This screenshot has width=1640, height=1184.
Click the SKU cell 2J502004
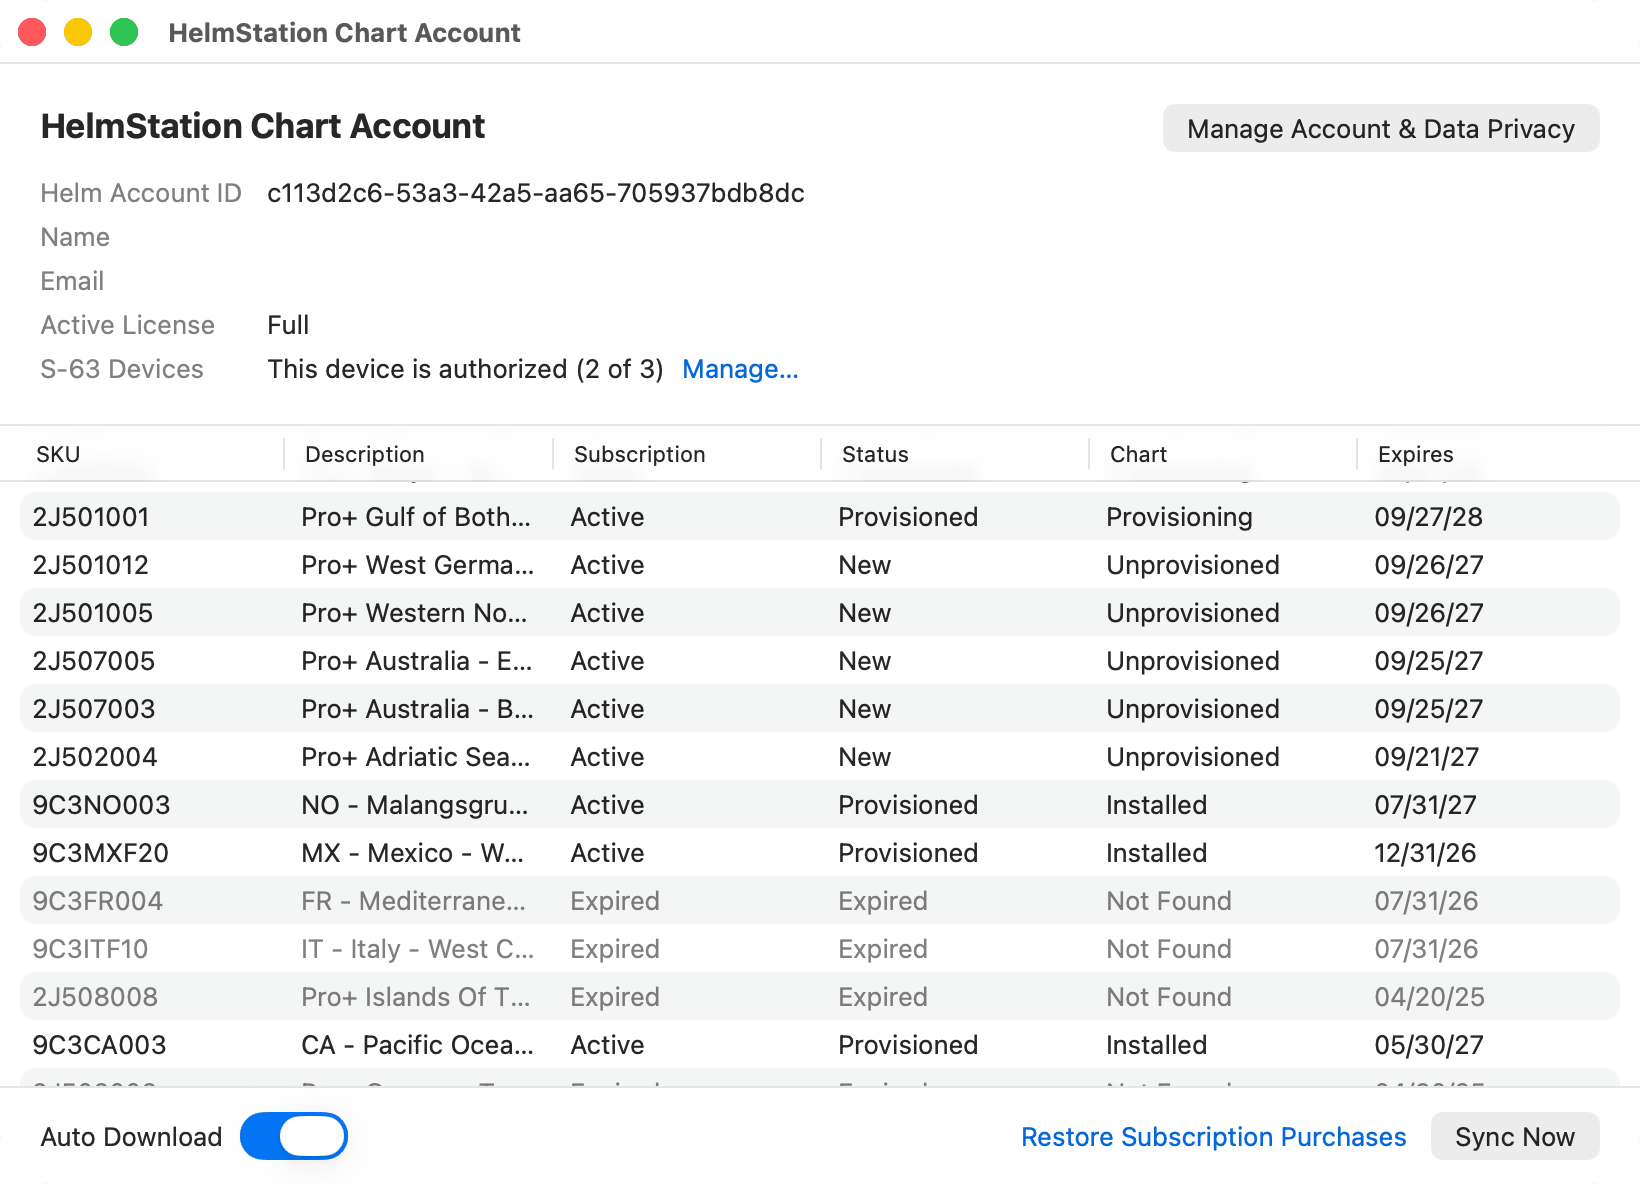coord(94,757)
